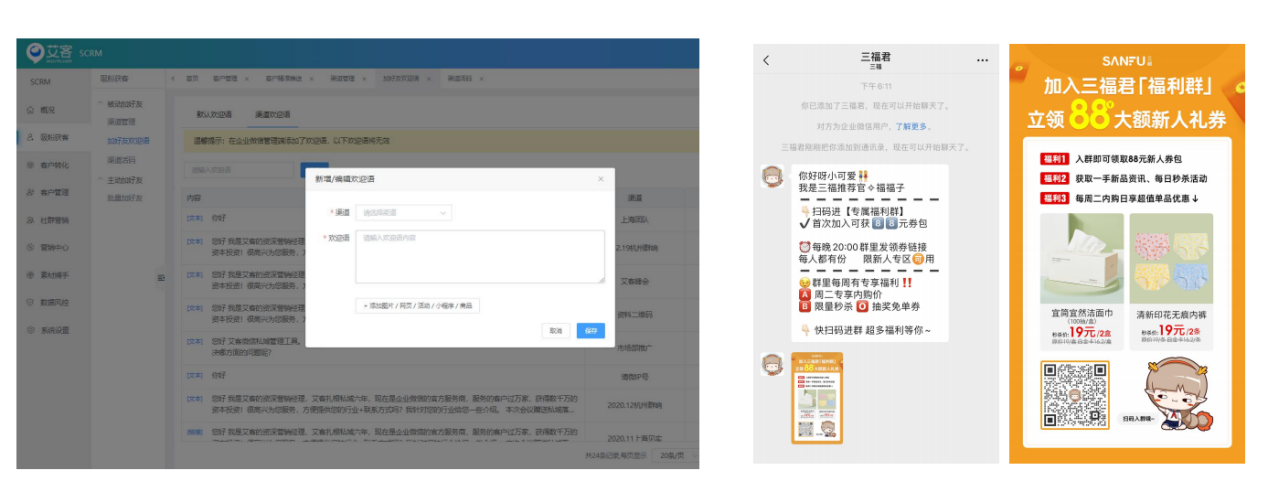Close the 新增/编辑欢迎语 dialog with X
Image resolution: width=1268 pixels, height=481 pixels.
pyautogui.click(x=600, y=179)
